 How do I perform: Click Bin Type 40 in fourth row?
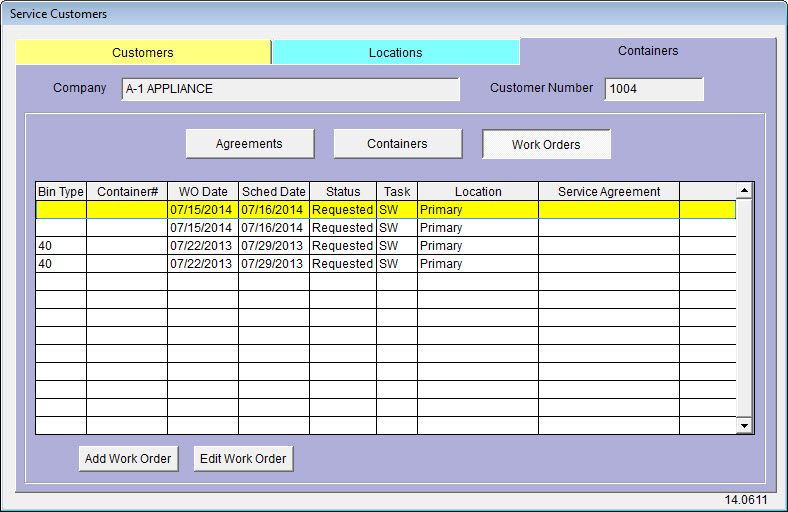pyautogui.click(x=61, y=264)
